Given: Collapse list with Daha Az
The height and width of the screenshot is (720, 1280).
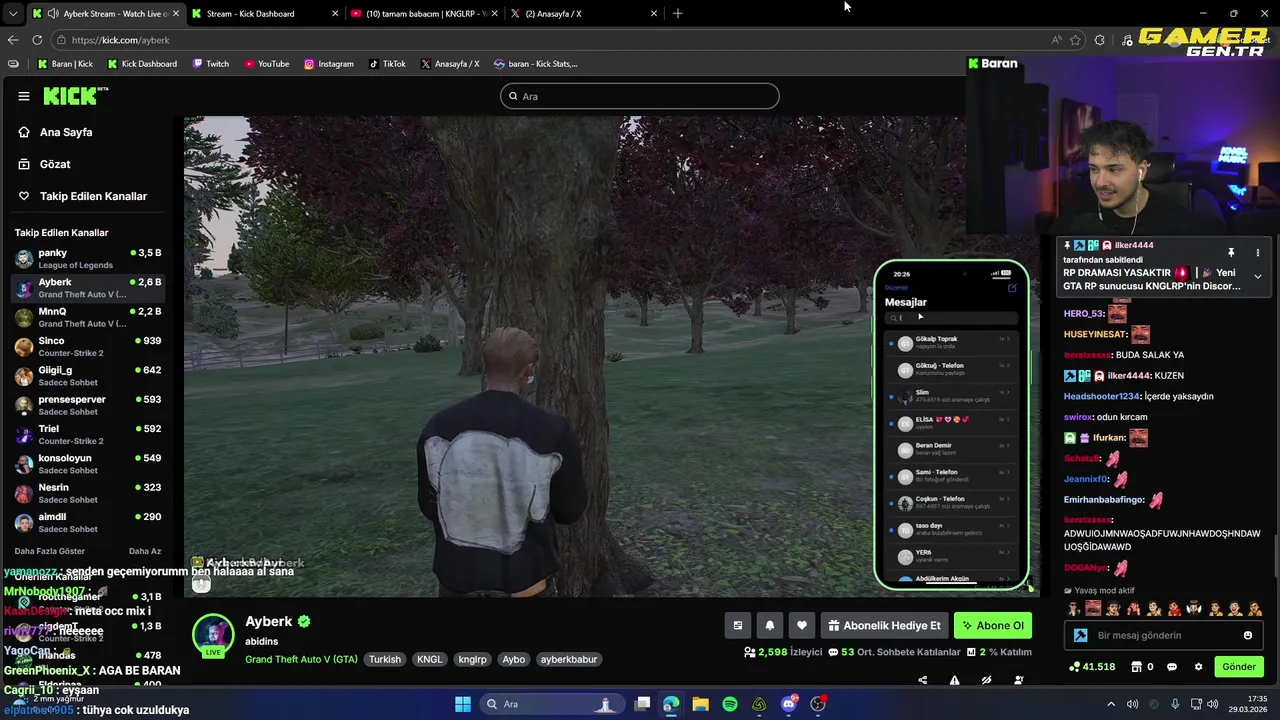Looking at the screenshot, I should (x=145, y=551).
